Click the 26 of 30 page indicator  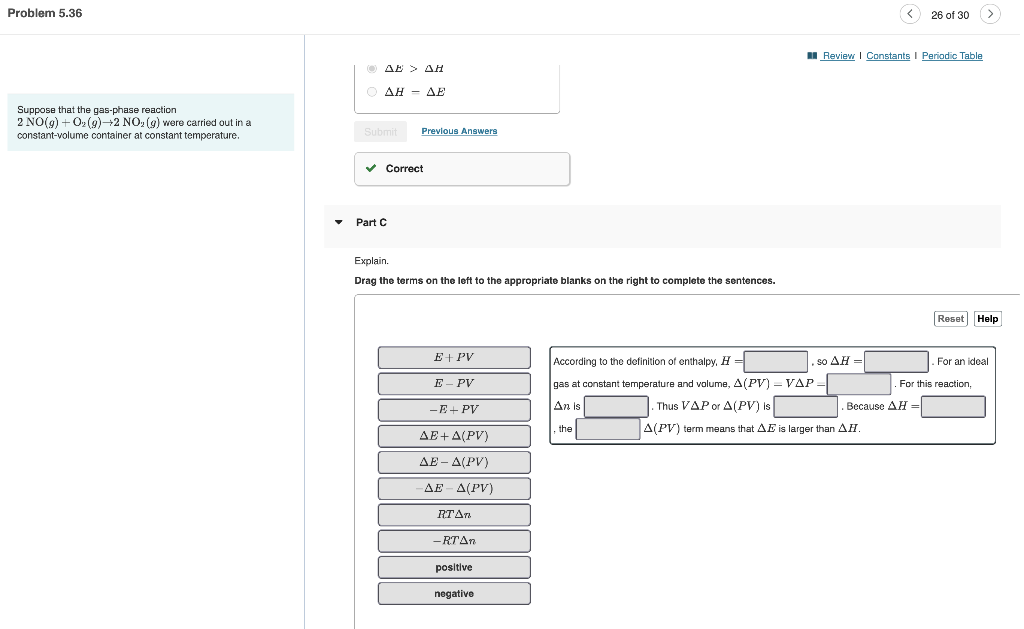coord(950,14)
